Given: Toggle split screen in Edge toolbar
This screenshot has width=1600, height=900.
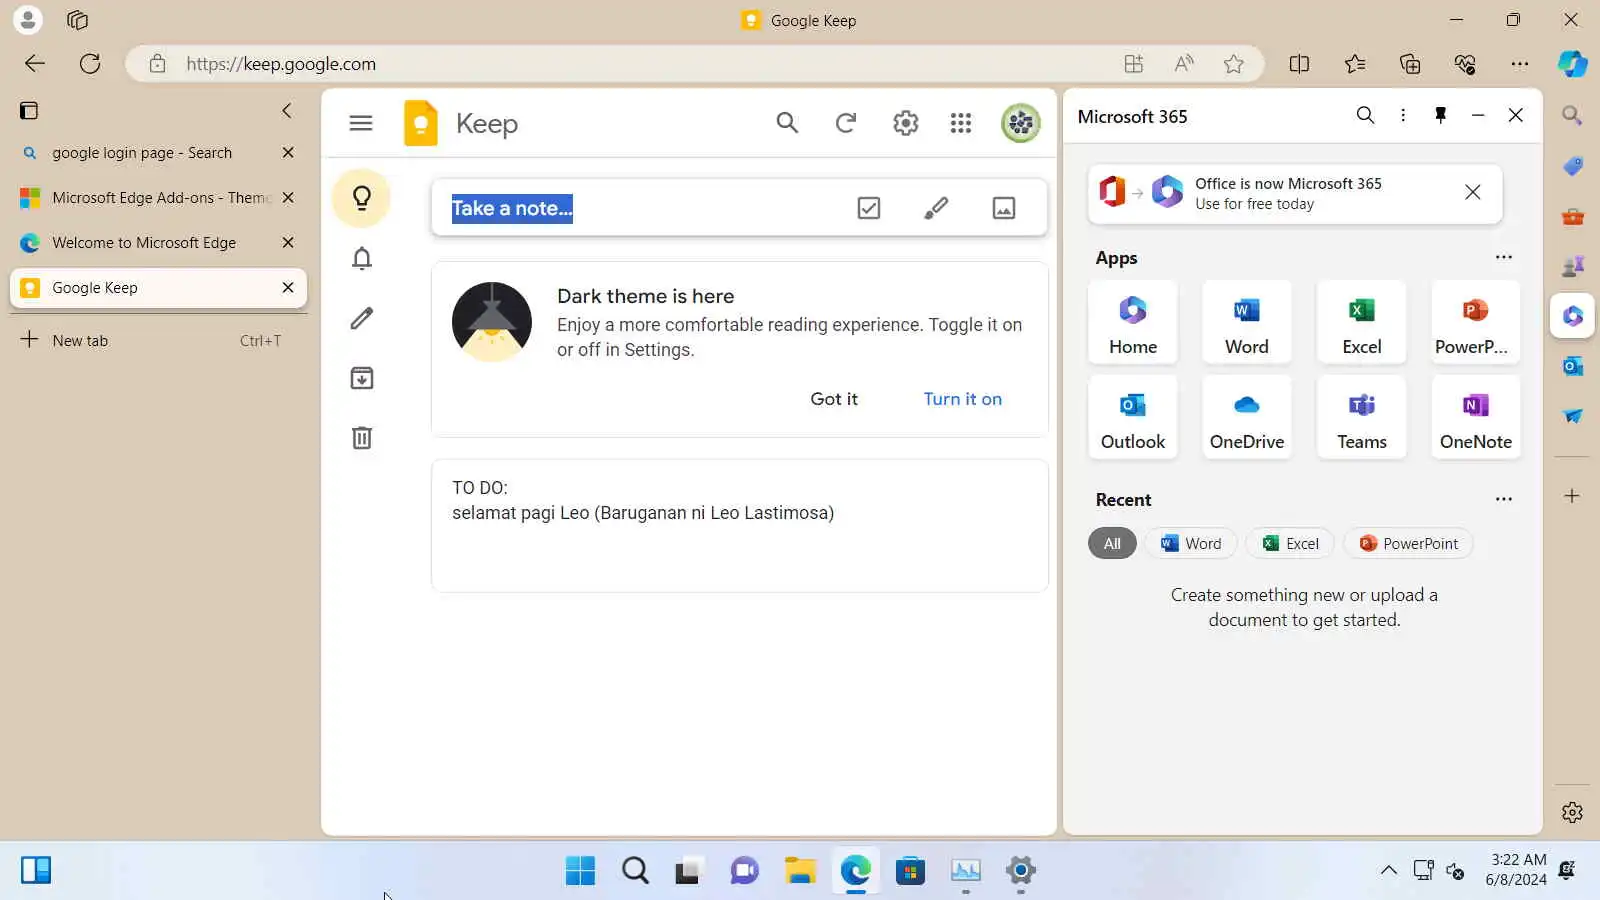Looking at the screenshot, I should click(1299, 64).
